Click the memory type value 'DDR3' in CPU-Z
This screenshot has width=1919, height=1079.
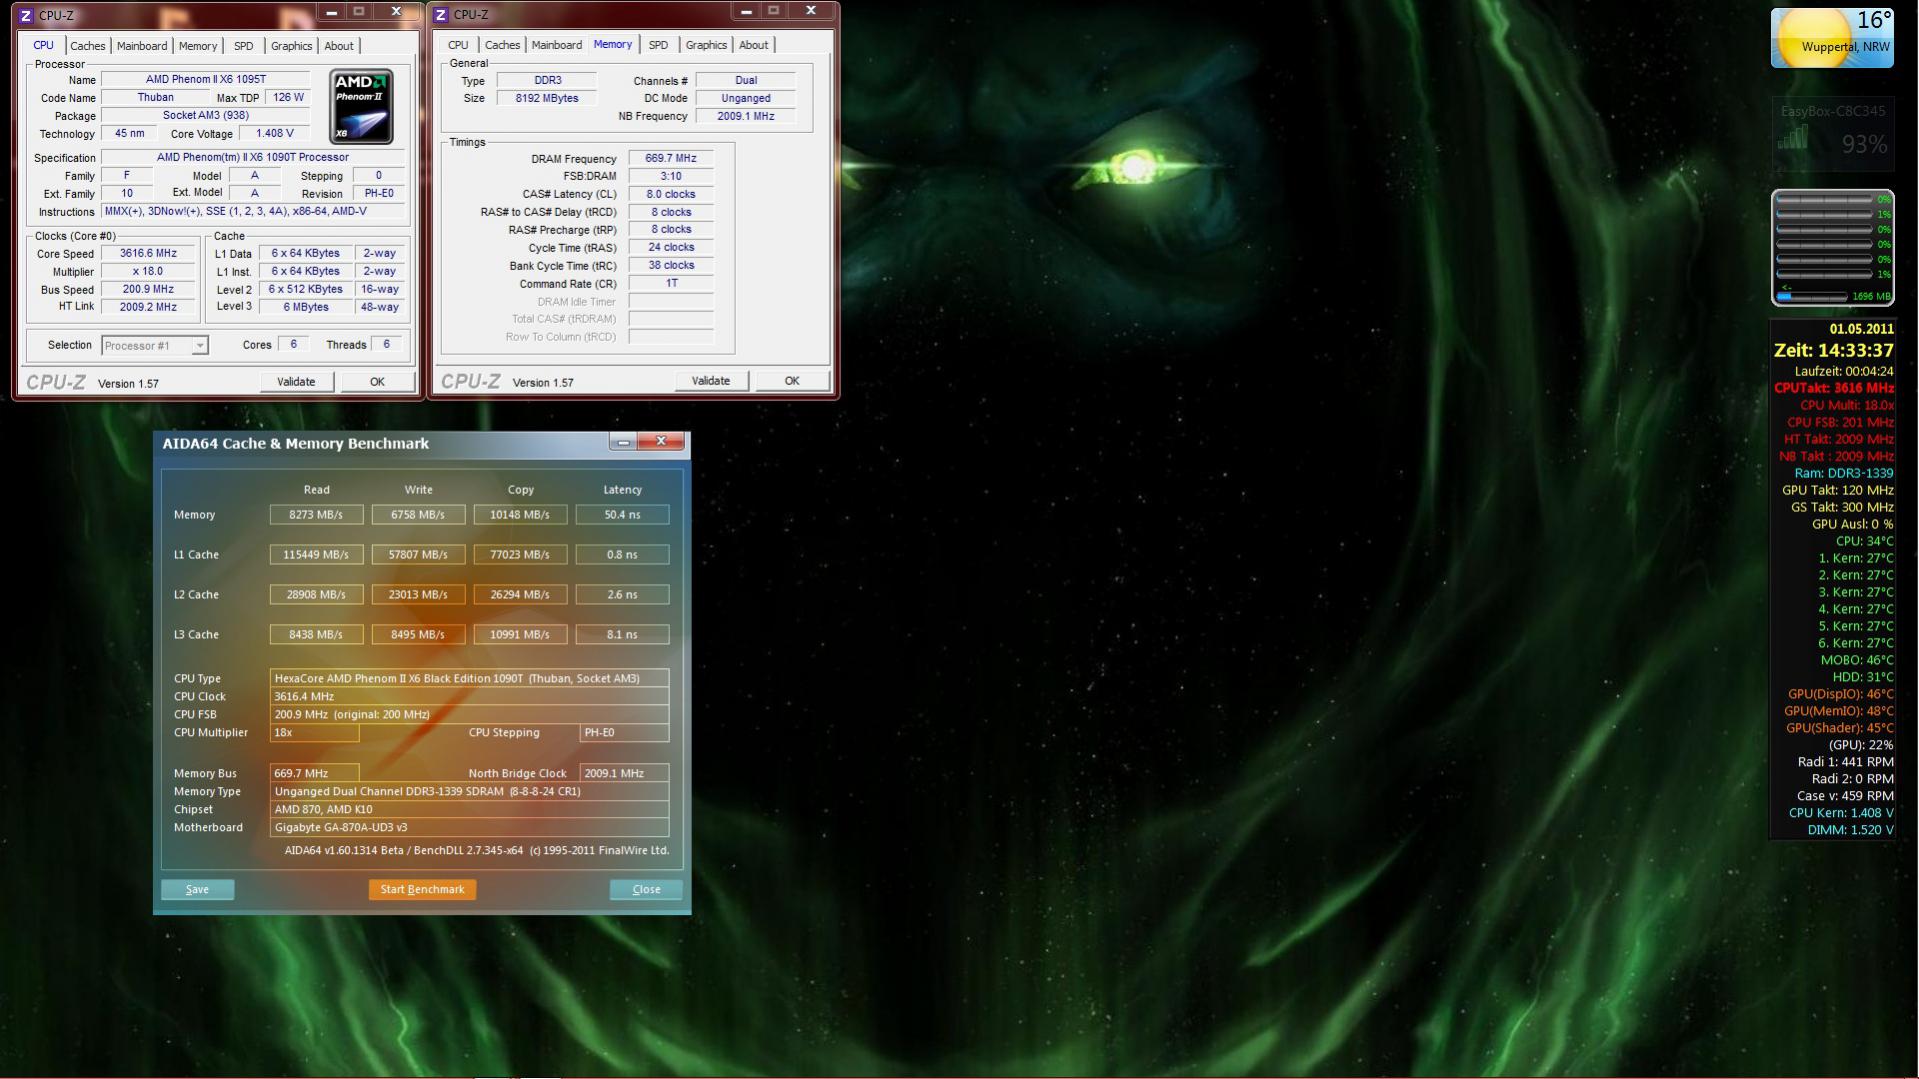pos(547,80)
